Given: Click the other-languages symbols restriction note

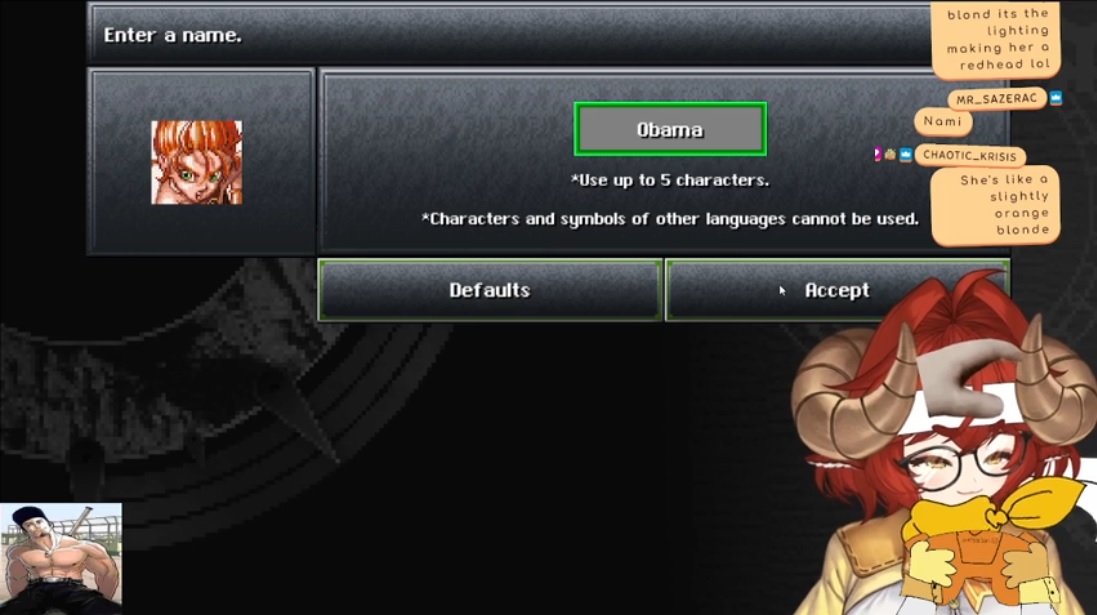Looking at the screenshot, I should (x=670, y=219).
